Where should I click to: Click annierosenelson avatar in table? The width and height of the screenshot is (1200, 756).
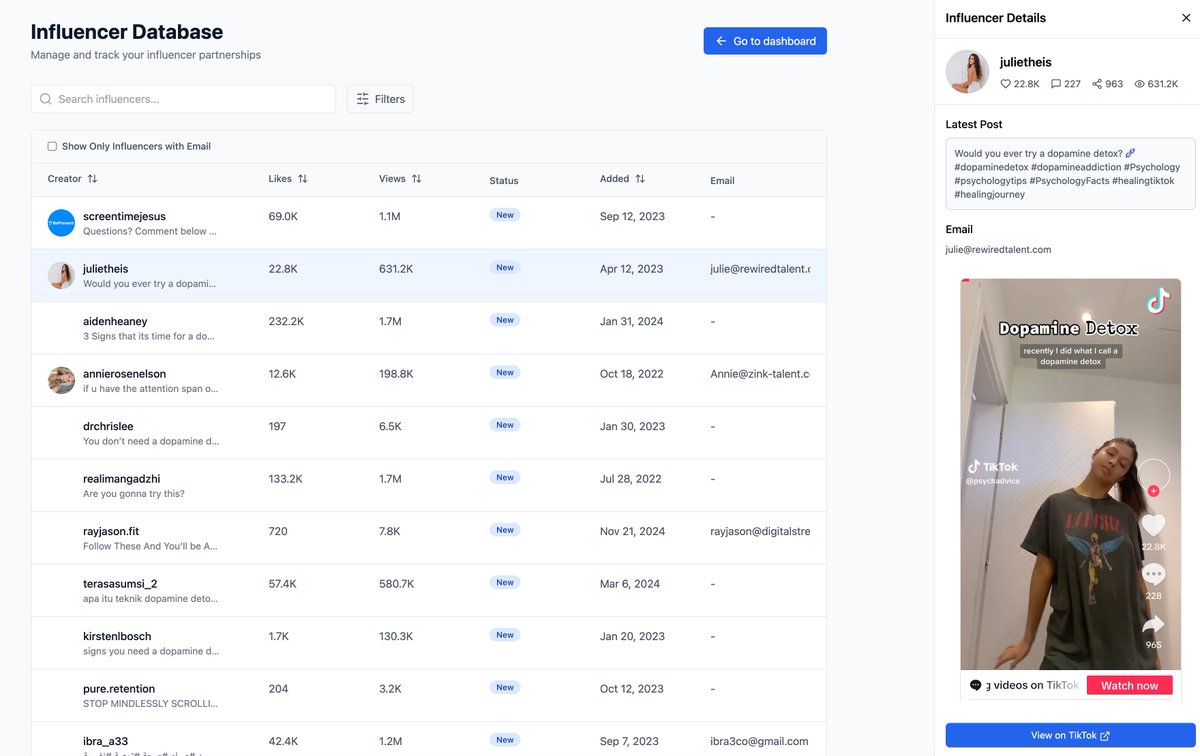(x=61, y=380)
